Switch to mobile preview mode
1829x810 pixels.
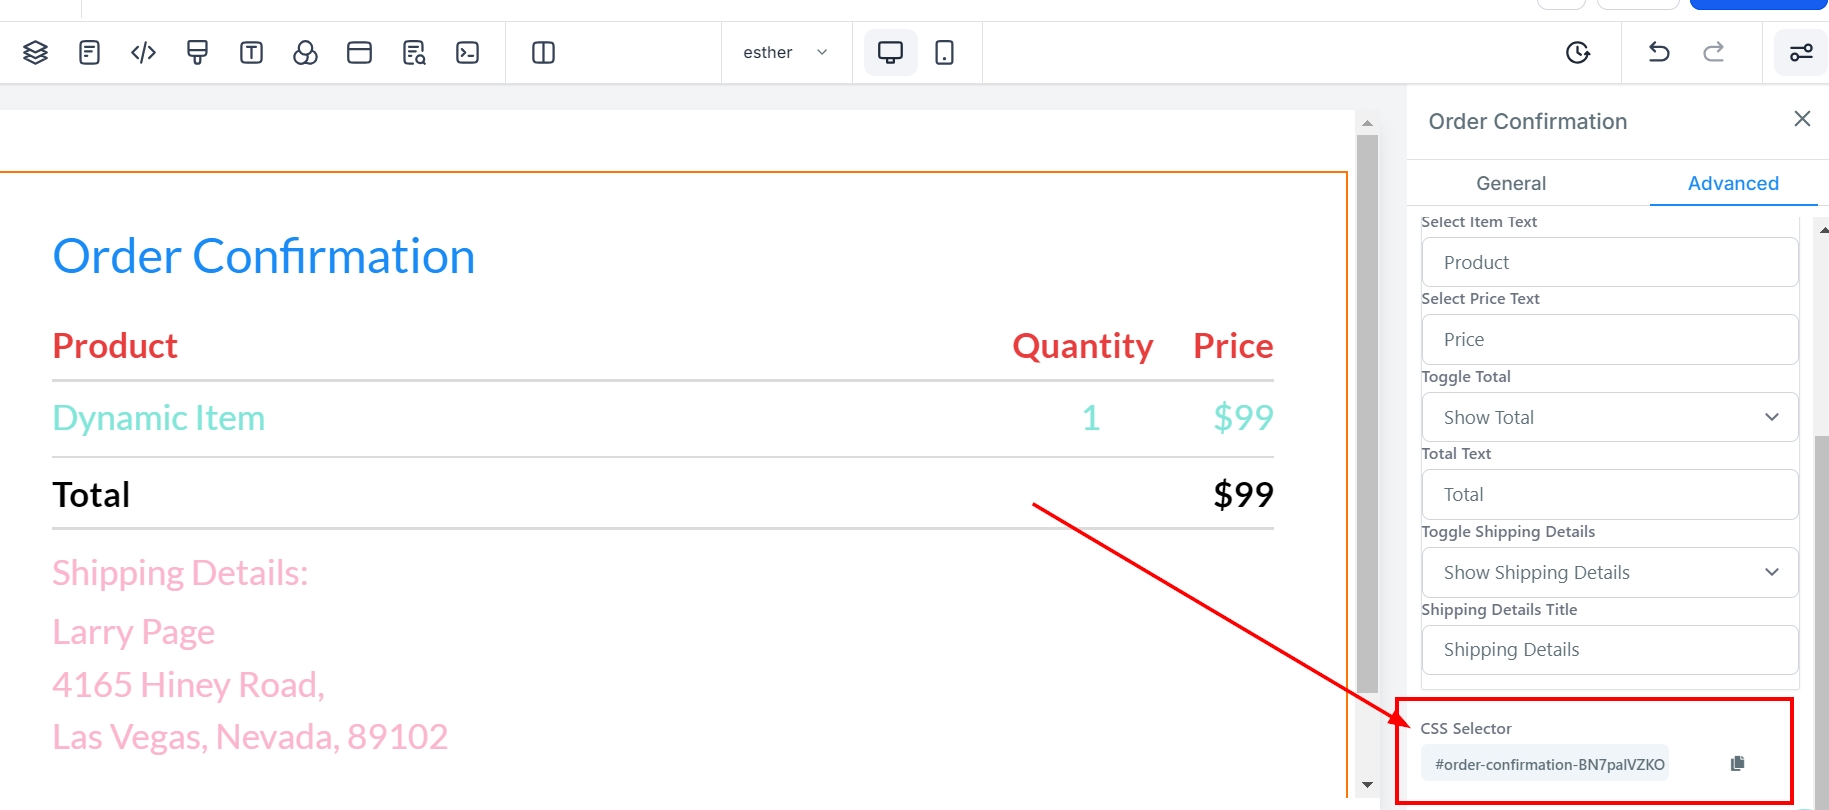tap(944, 53)
